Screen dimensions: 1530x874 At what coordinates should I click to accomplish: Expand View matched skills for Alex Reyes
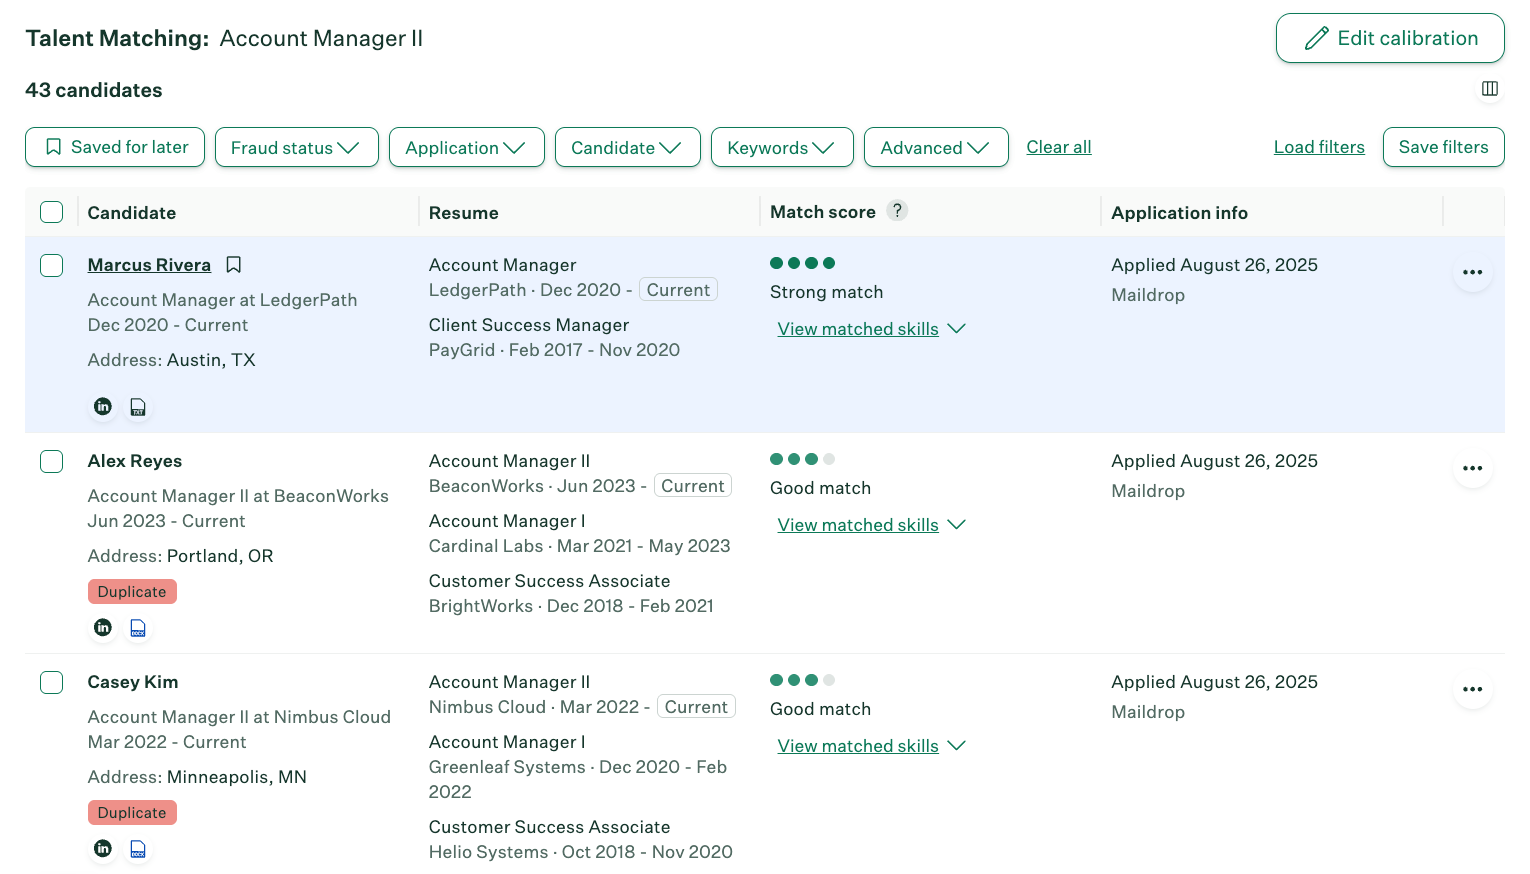[871, 524]
